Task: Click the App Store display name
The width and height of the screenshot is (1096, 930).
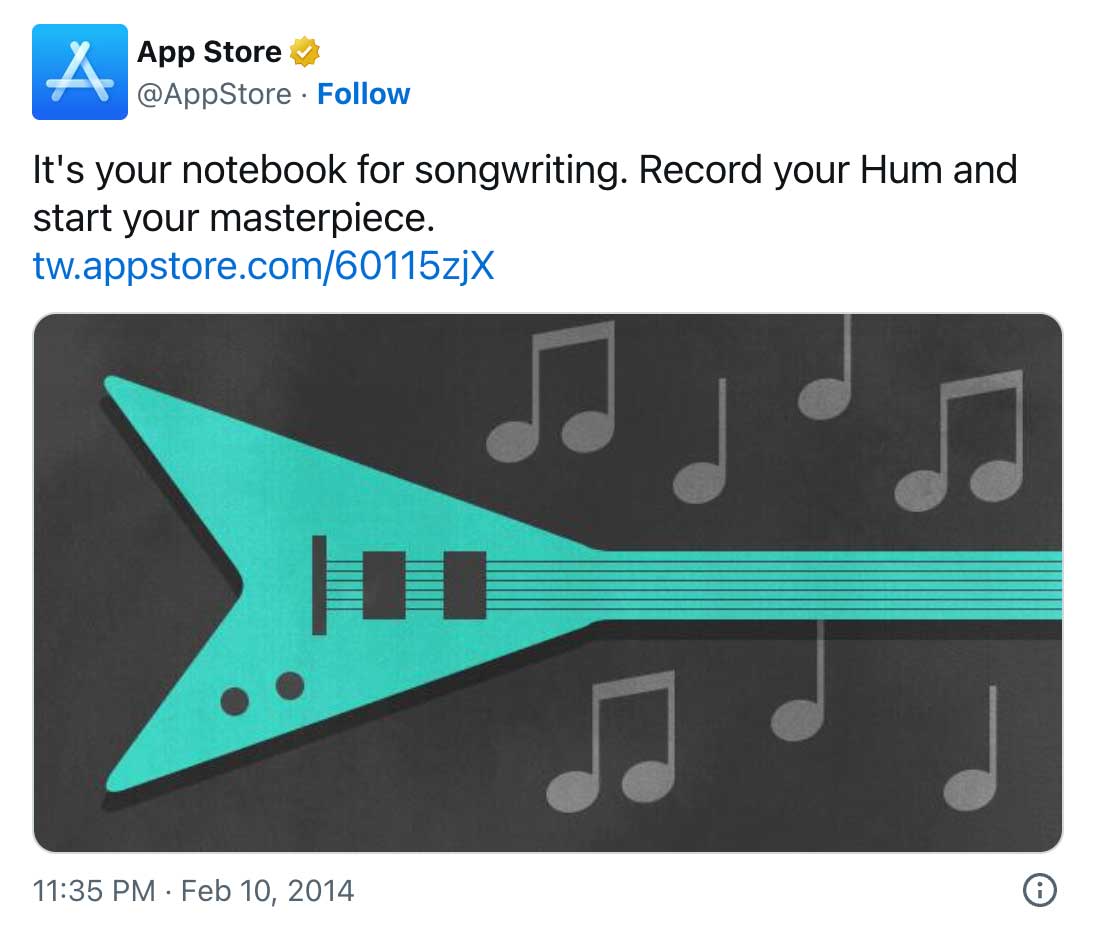Action: click(207, 51)
